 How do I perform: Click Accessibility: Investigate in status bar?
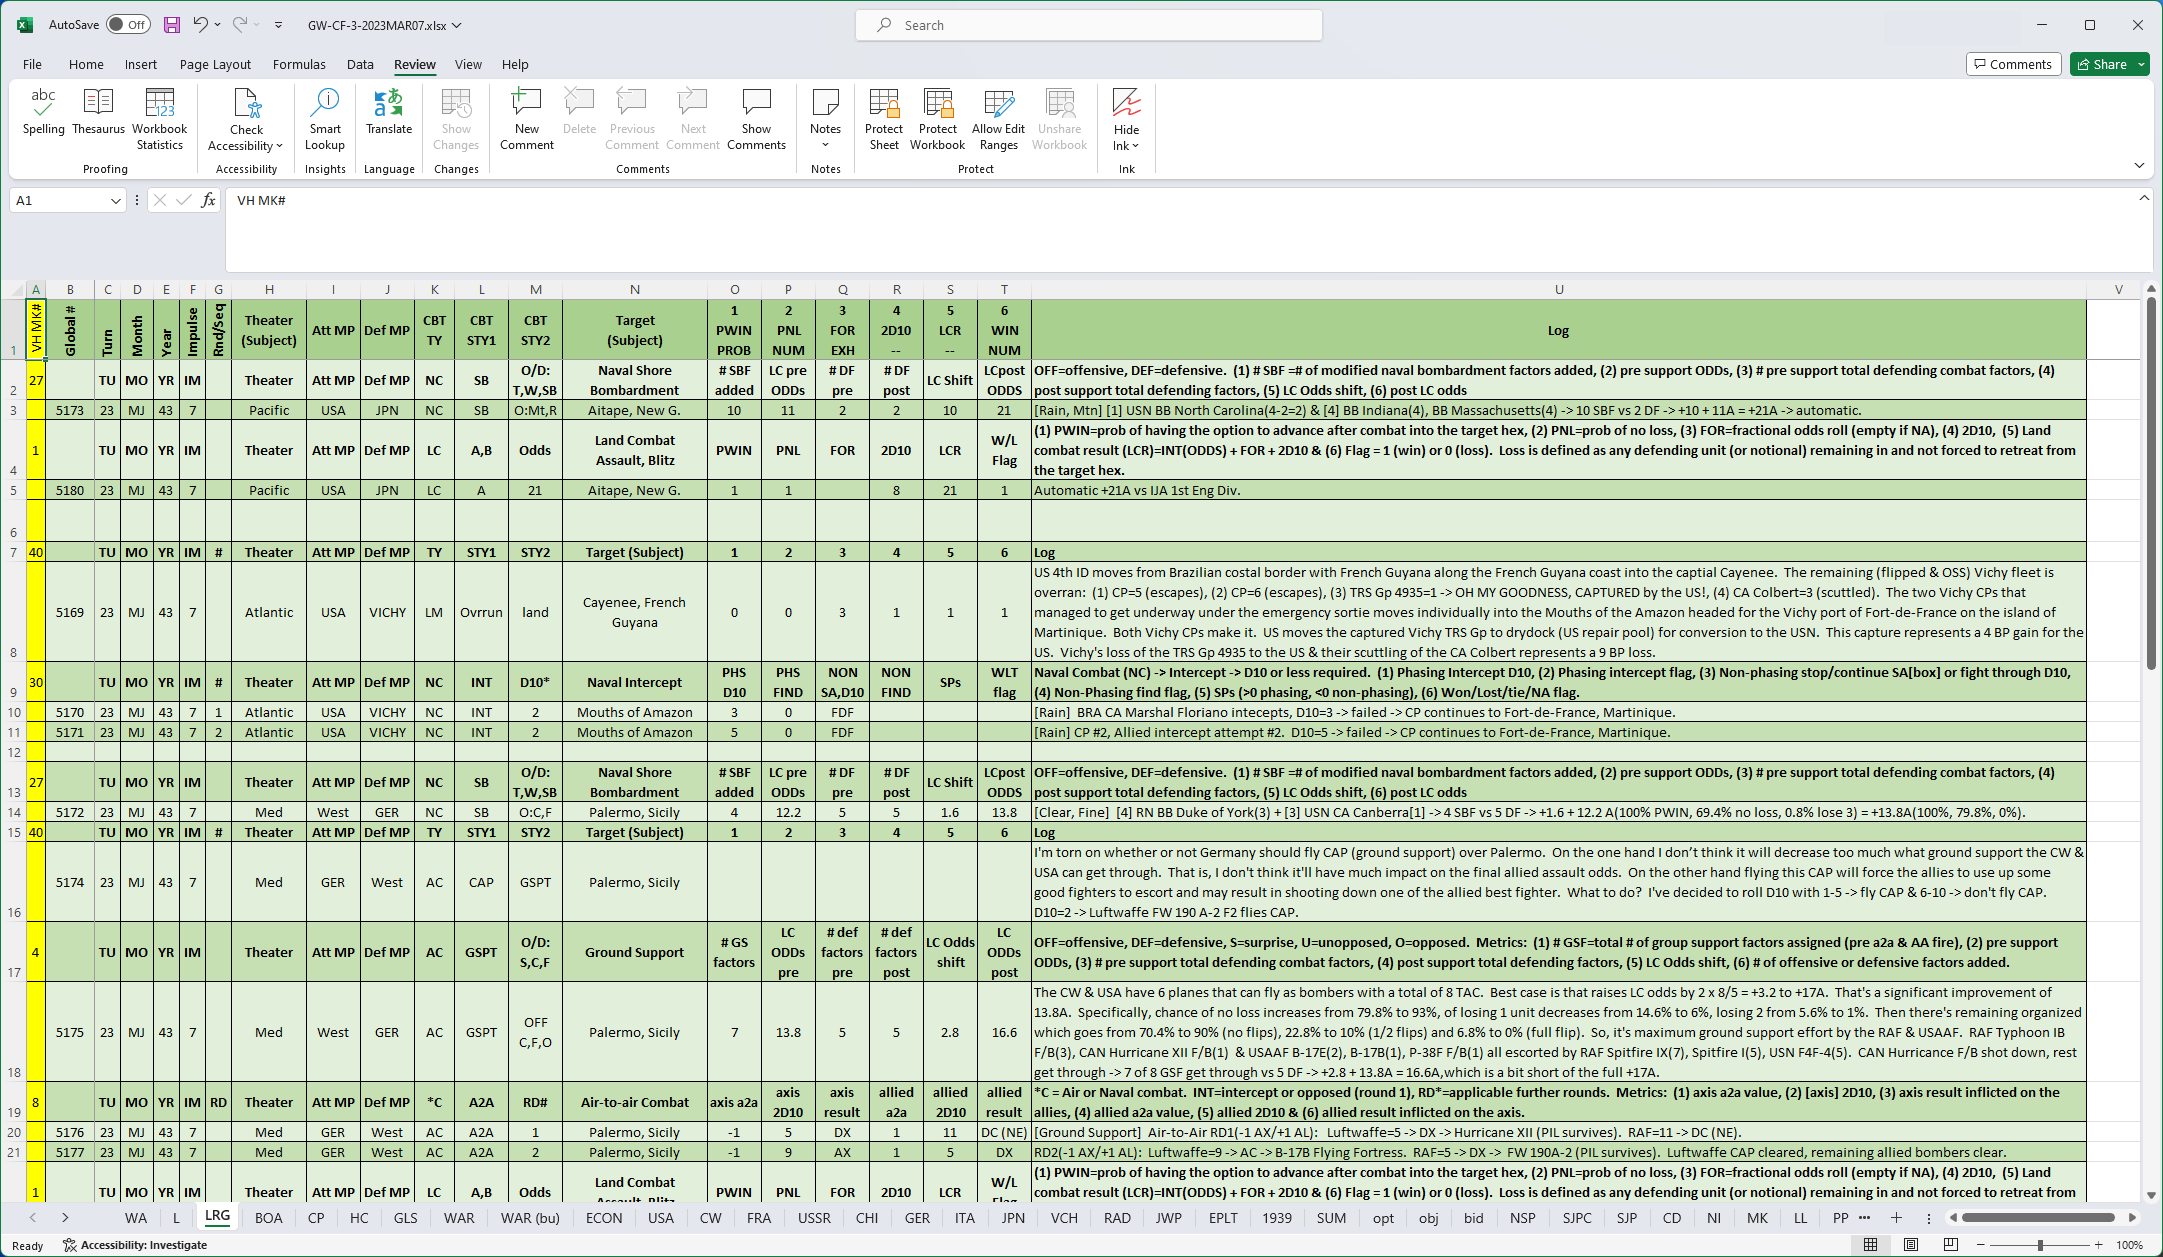click(x=135, y=1245)
